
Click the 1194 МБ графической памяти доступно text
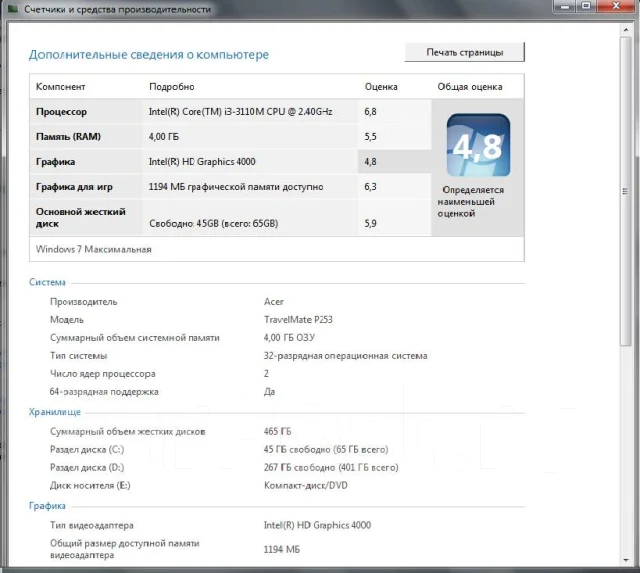click(x=236, y=187)
